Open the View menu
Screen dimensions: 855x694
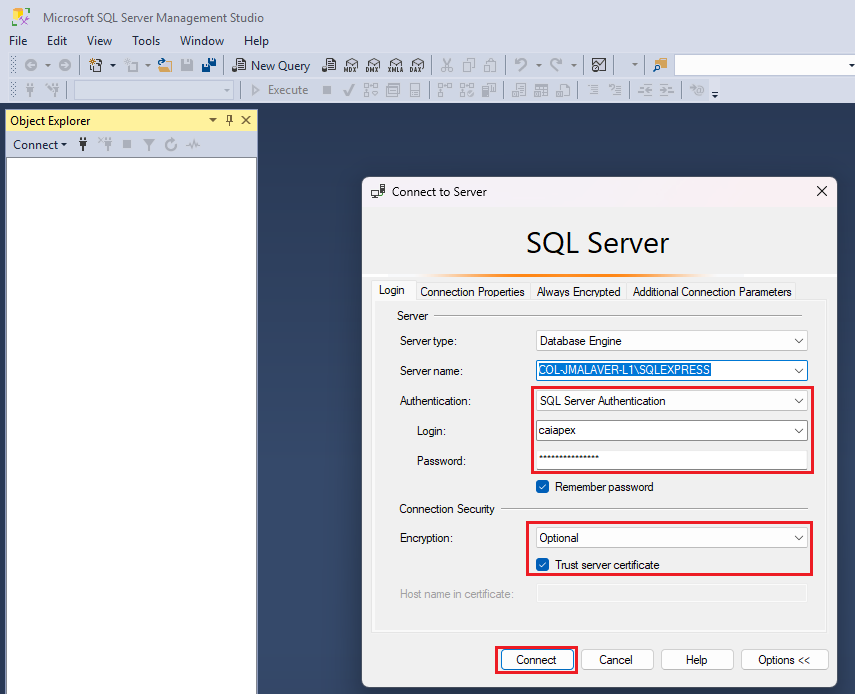click(x=99, y=41)
